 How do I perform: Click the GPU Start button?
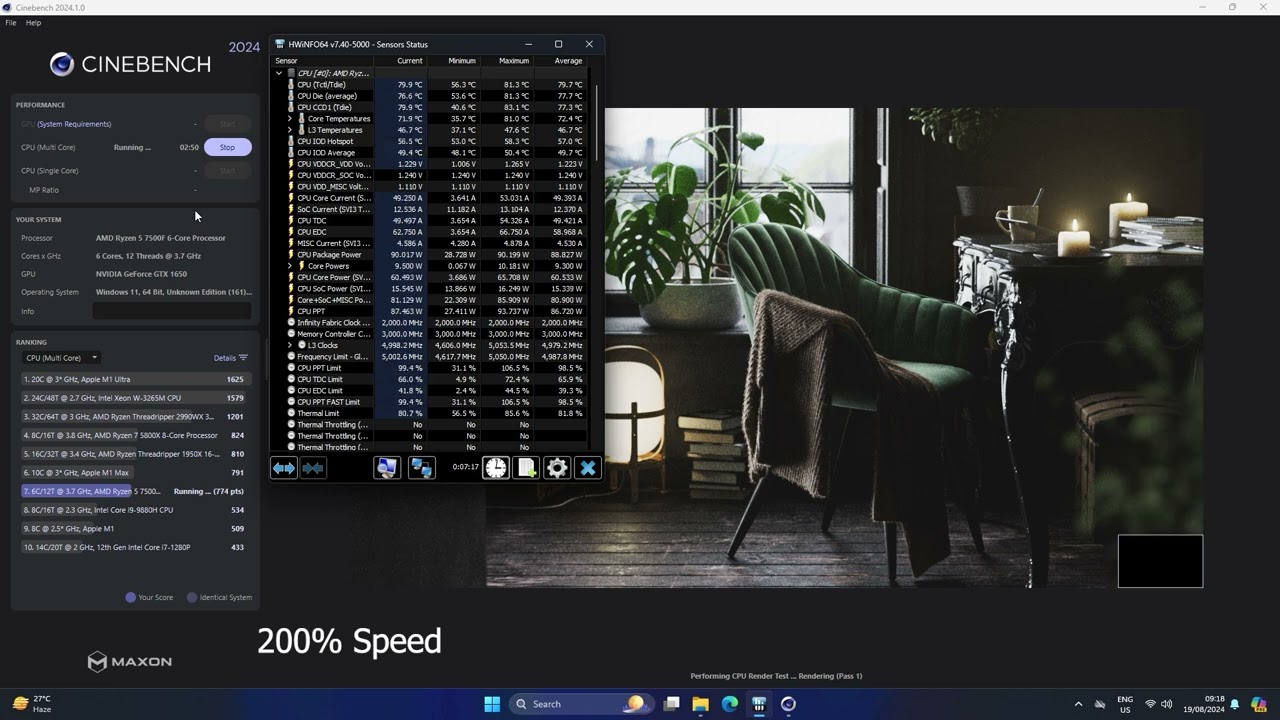click(x=227, y=124)
